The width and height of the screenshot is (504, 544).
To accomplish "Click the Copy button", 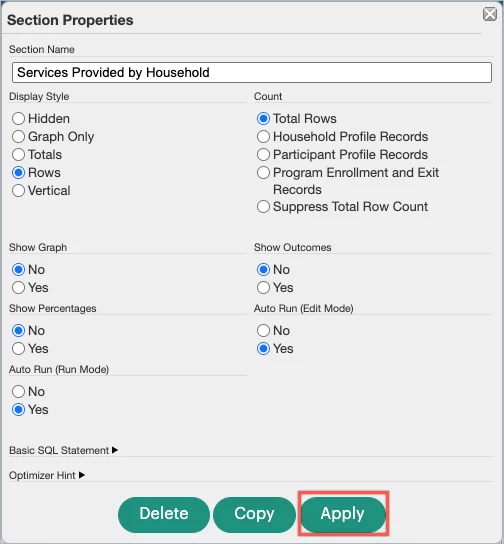I will [x=254, y=514].
